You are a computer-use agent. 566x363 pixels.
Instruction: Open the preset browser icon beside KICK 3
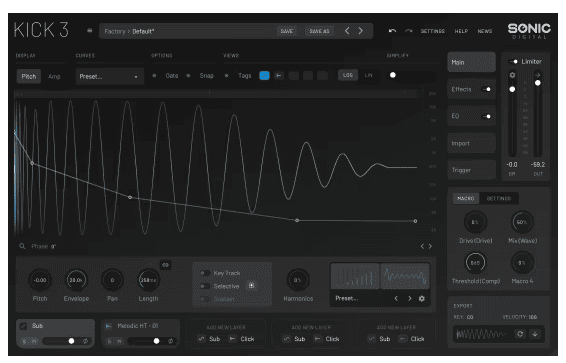click(x=90, y=31)
